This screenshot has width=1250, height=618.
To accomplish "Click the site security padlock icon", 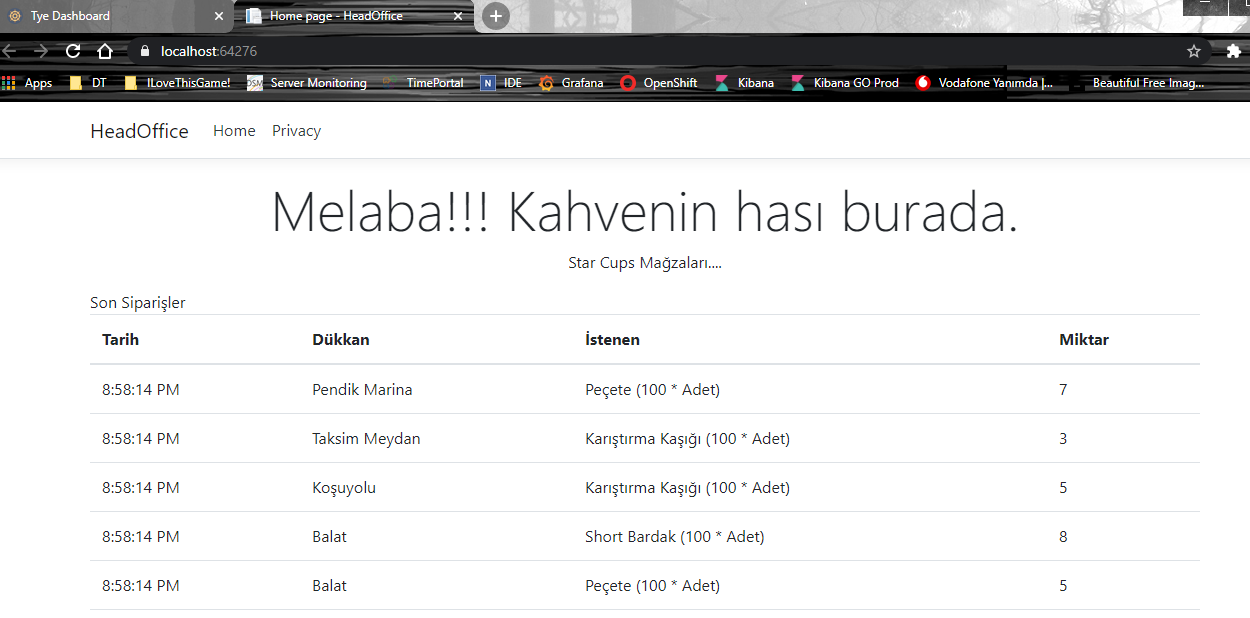I will (x=145, y=50).
